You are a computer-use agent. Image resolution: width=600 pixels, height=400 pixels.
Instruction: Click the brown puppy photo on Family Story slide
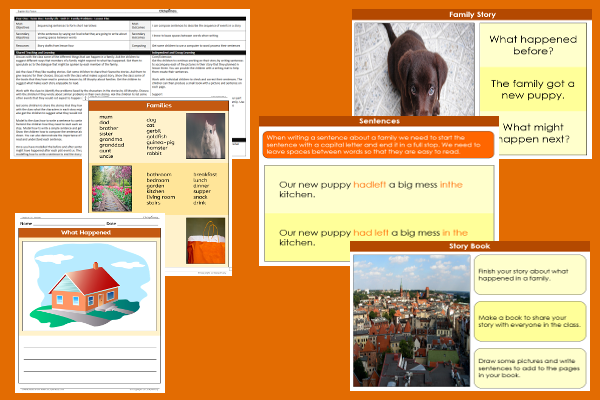[414, 69]
